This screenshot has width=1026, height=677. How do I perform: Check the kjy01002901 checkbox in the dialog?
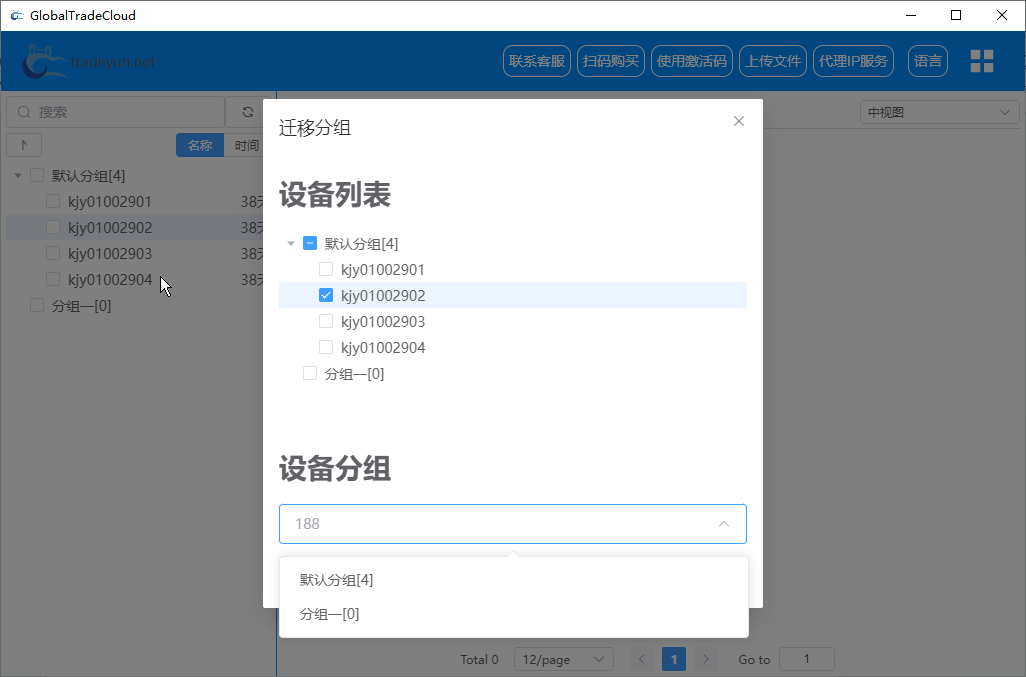point(325,269)
